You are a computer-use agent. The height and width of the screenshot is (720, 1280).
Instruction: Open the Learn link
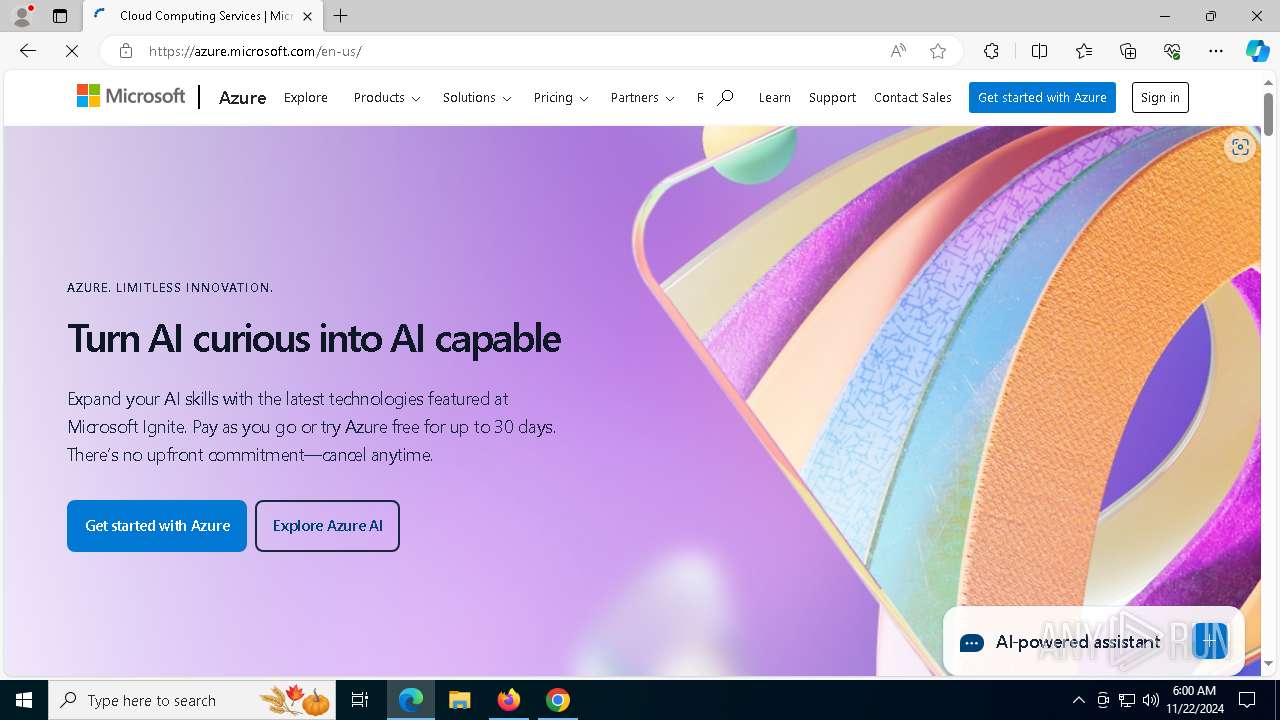tap(774, 97)
